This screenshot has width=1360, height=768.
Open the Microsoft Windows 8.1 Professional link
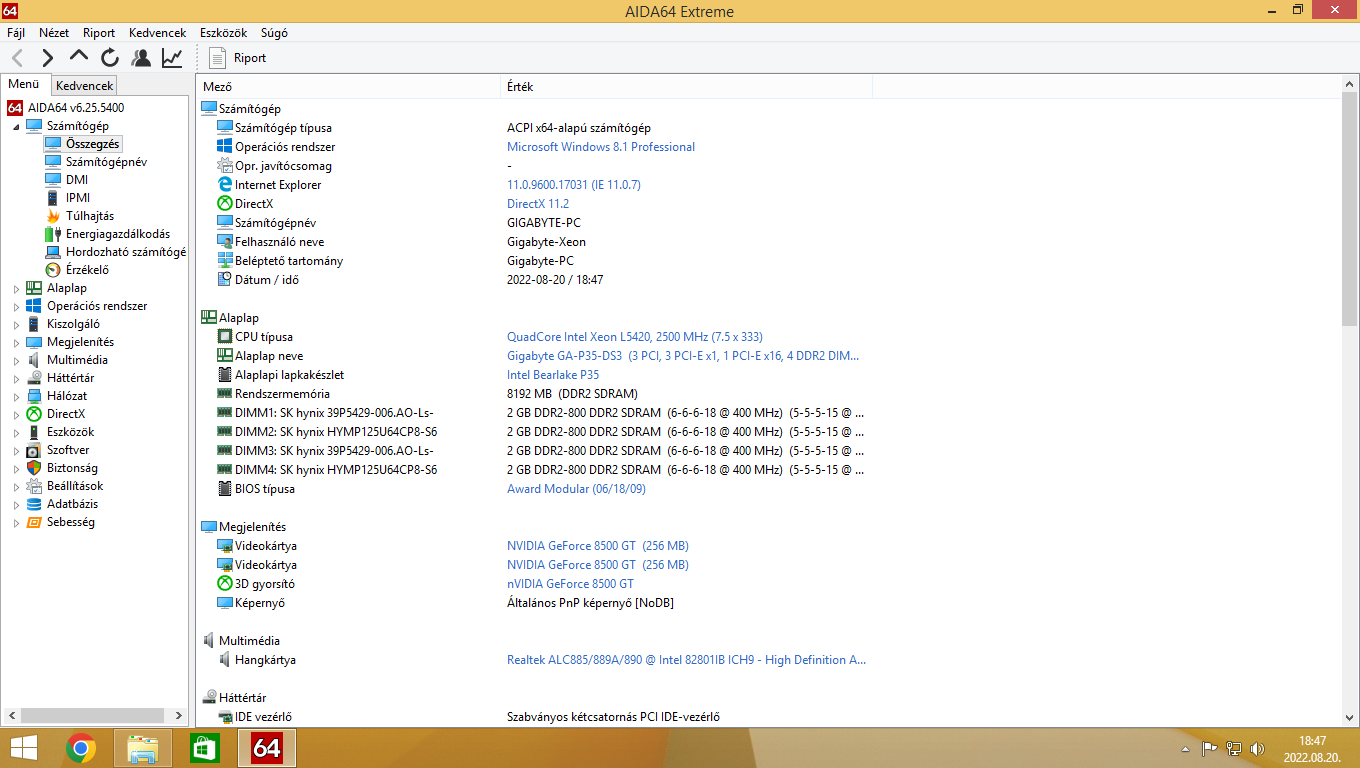coord(601,147)
